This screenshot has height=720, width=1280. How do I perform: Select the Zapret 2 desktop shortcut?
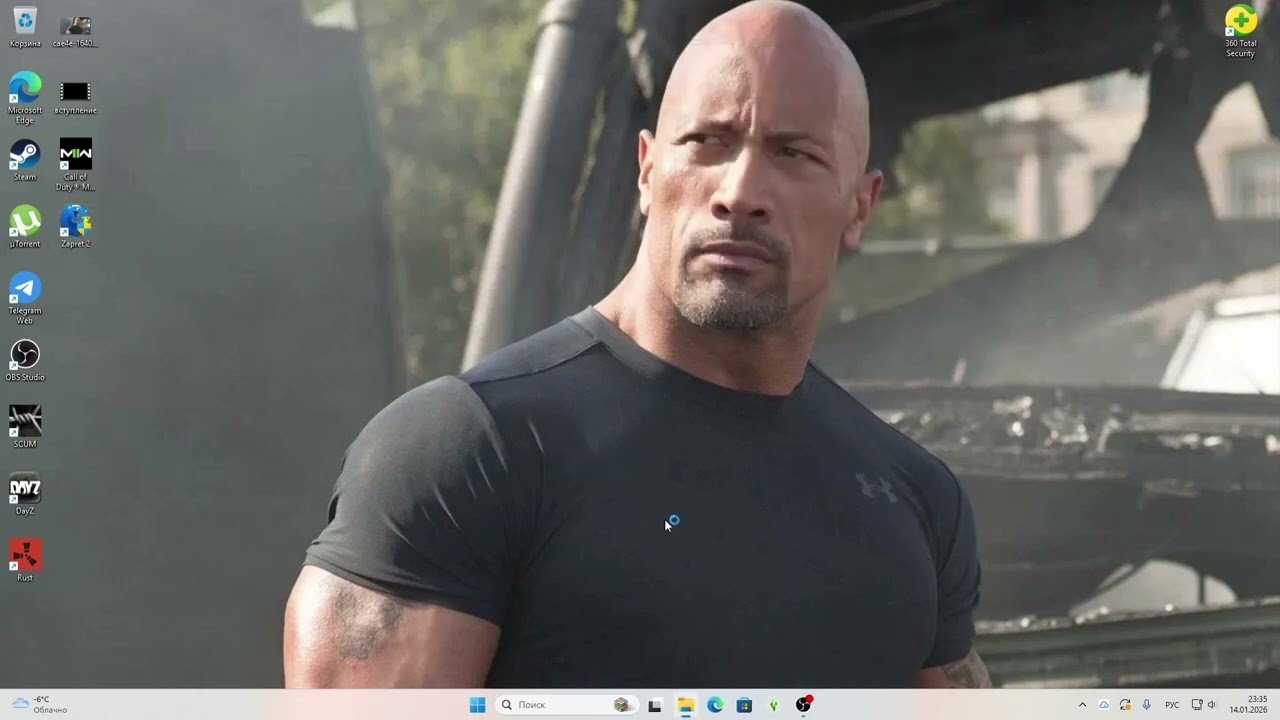(x=75, y=227)
